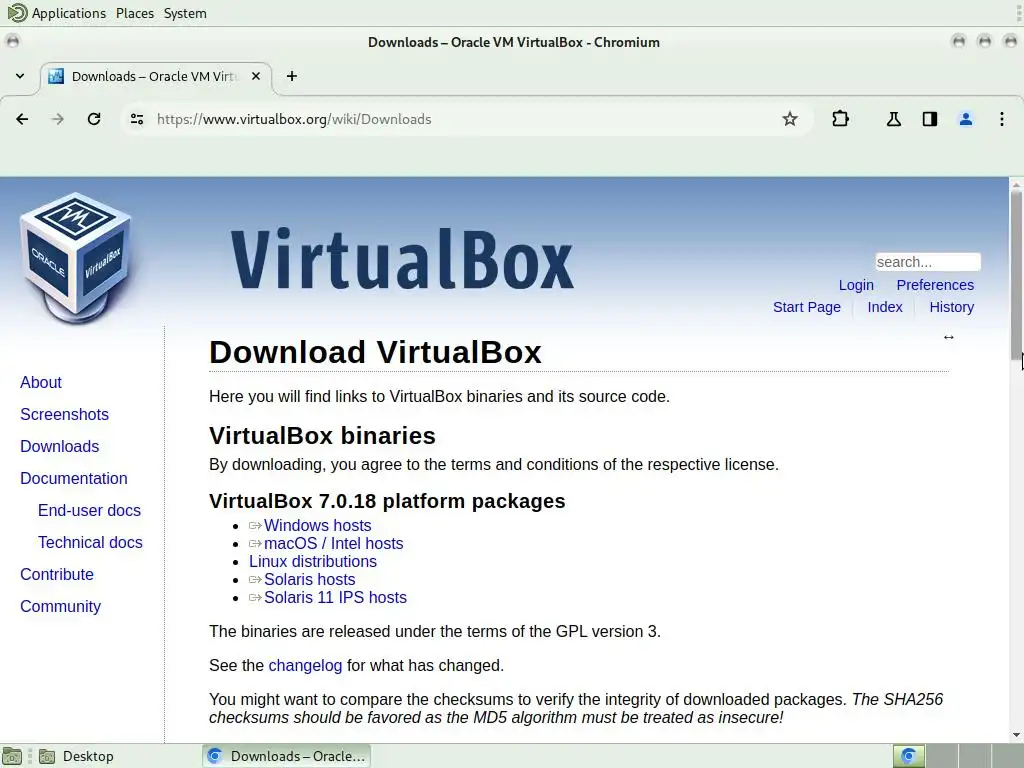The height and width of the screenshot is (768, 1024).
Task: Go to the Start Page link
Action: click(x=807, y=307)
